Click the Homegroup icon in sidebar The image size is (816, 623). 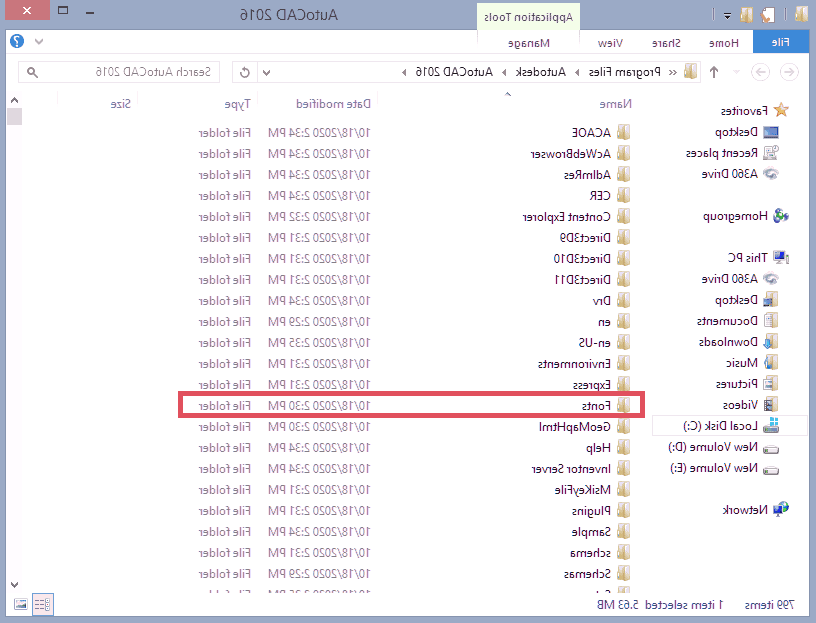tap(781, 215)
